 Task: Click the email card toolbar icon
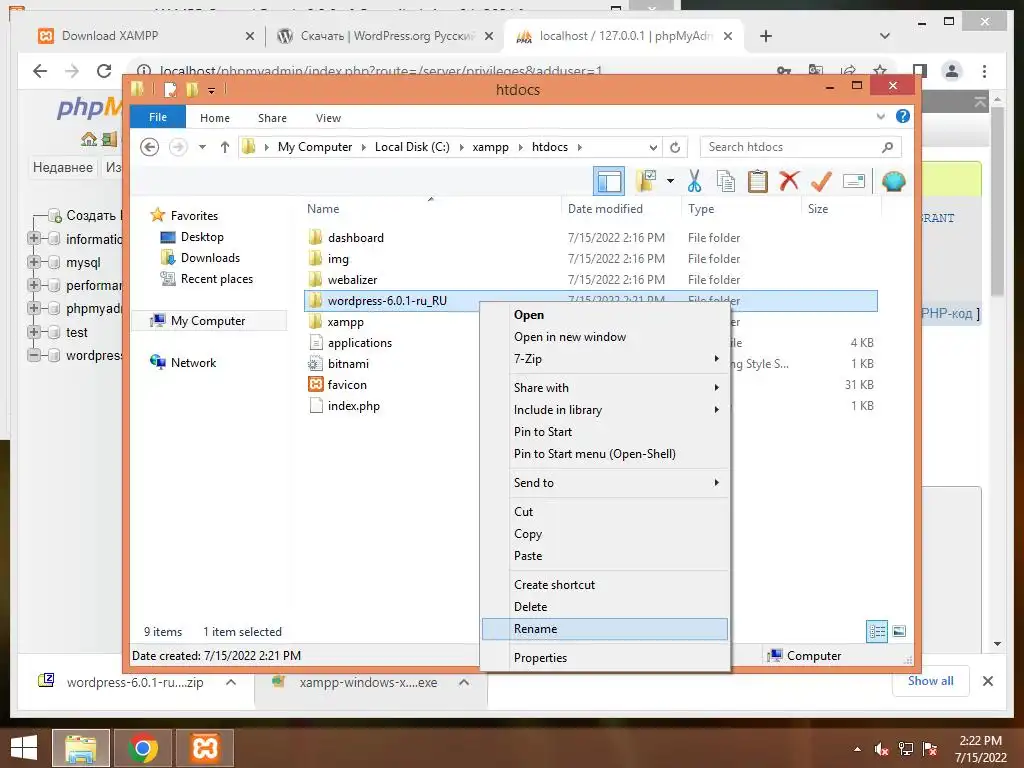(x=854, y=181)
